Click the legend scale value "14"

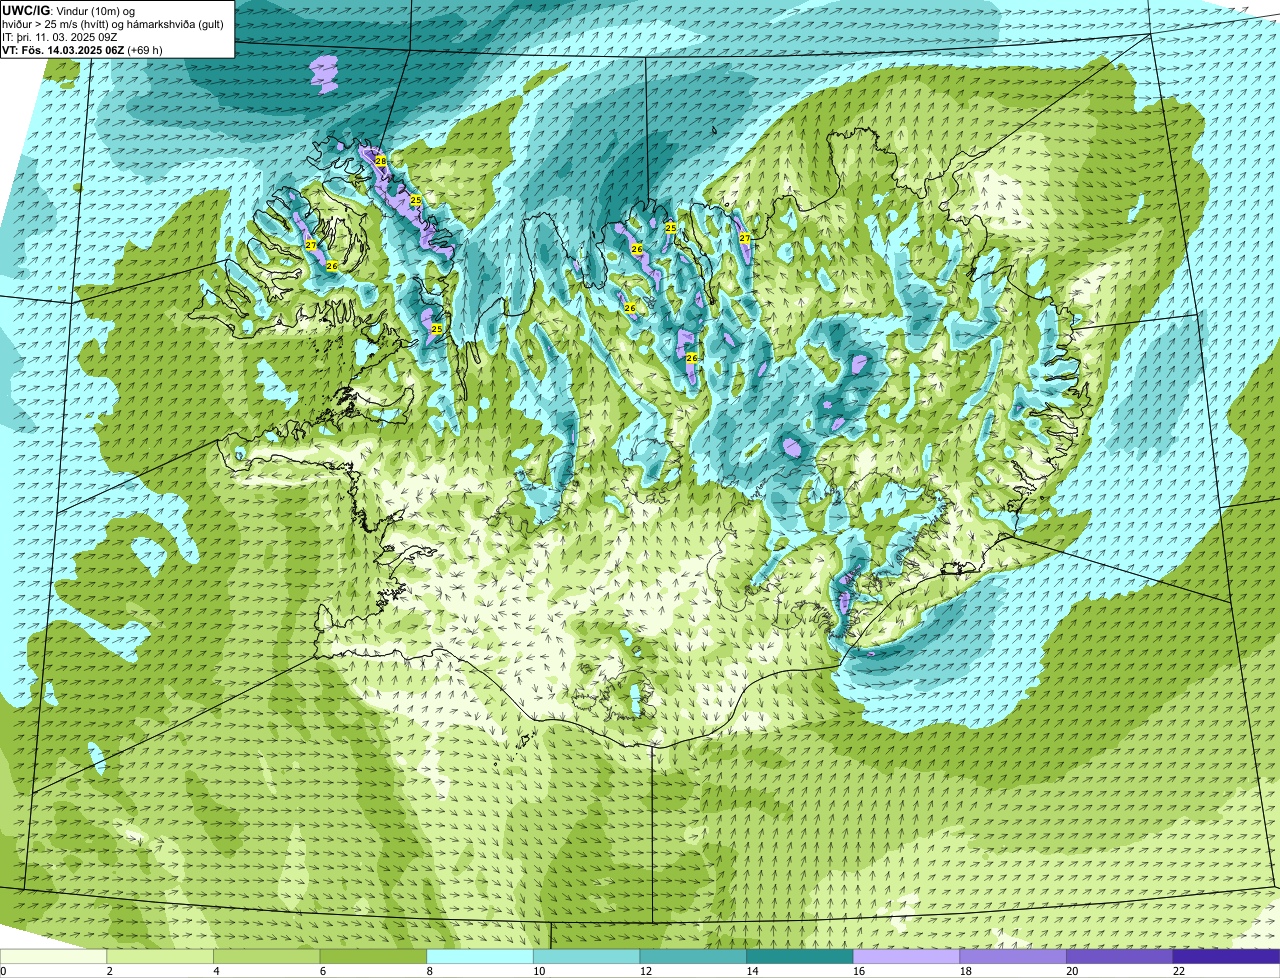[752, 971]
